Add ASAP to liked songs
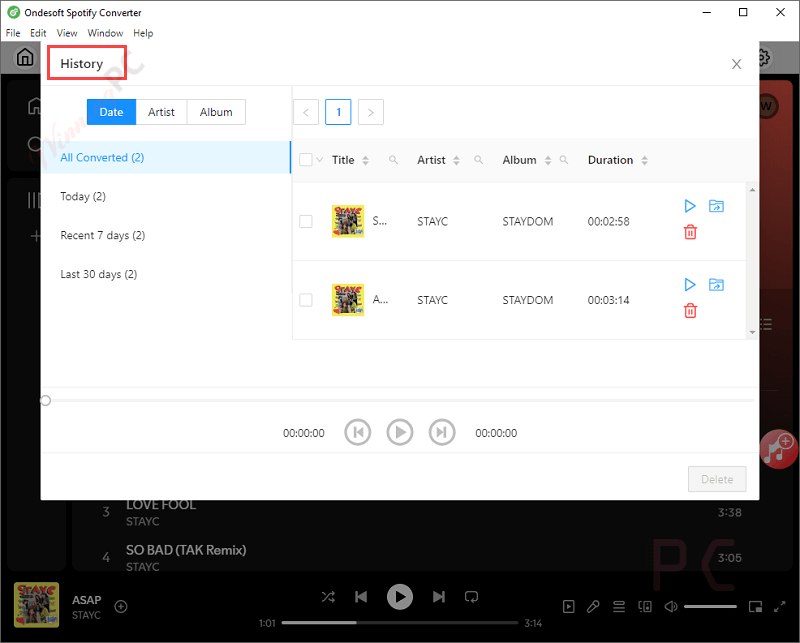The image size is (800, 643). coord(121,606)
